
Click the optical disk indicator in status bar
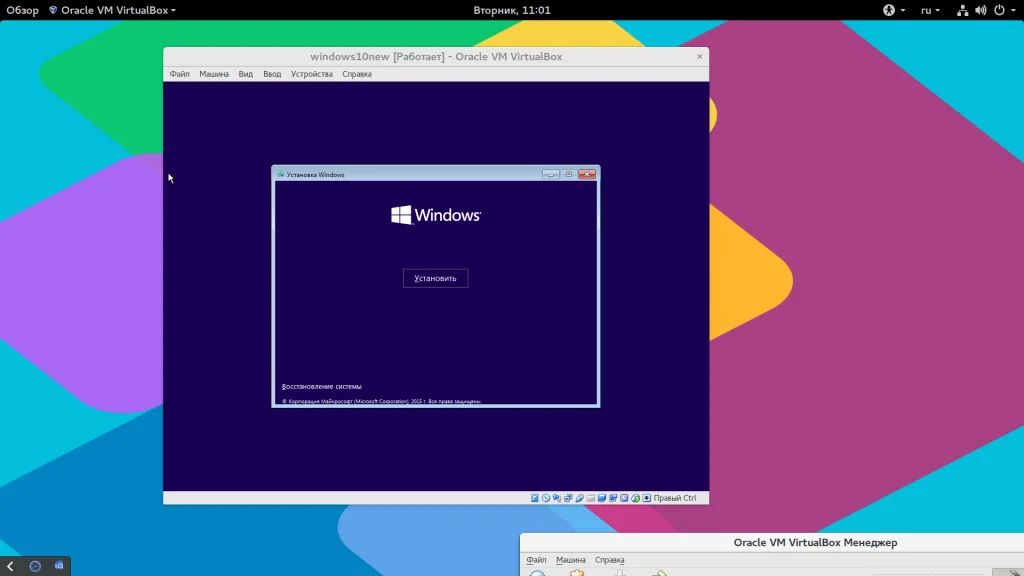[x=546, y=498]
